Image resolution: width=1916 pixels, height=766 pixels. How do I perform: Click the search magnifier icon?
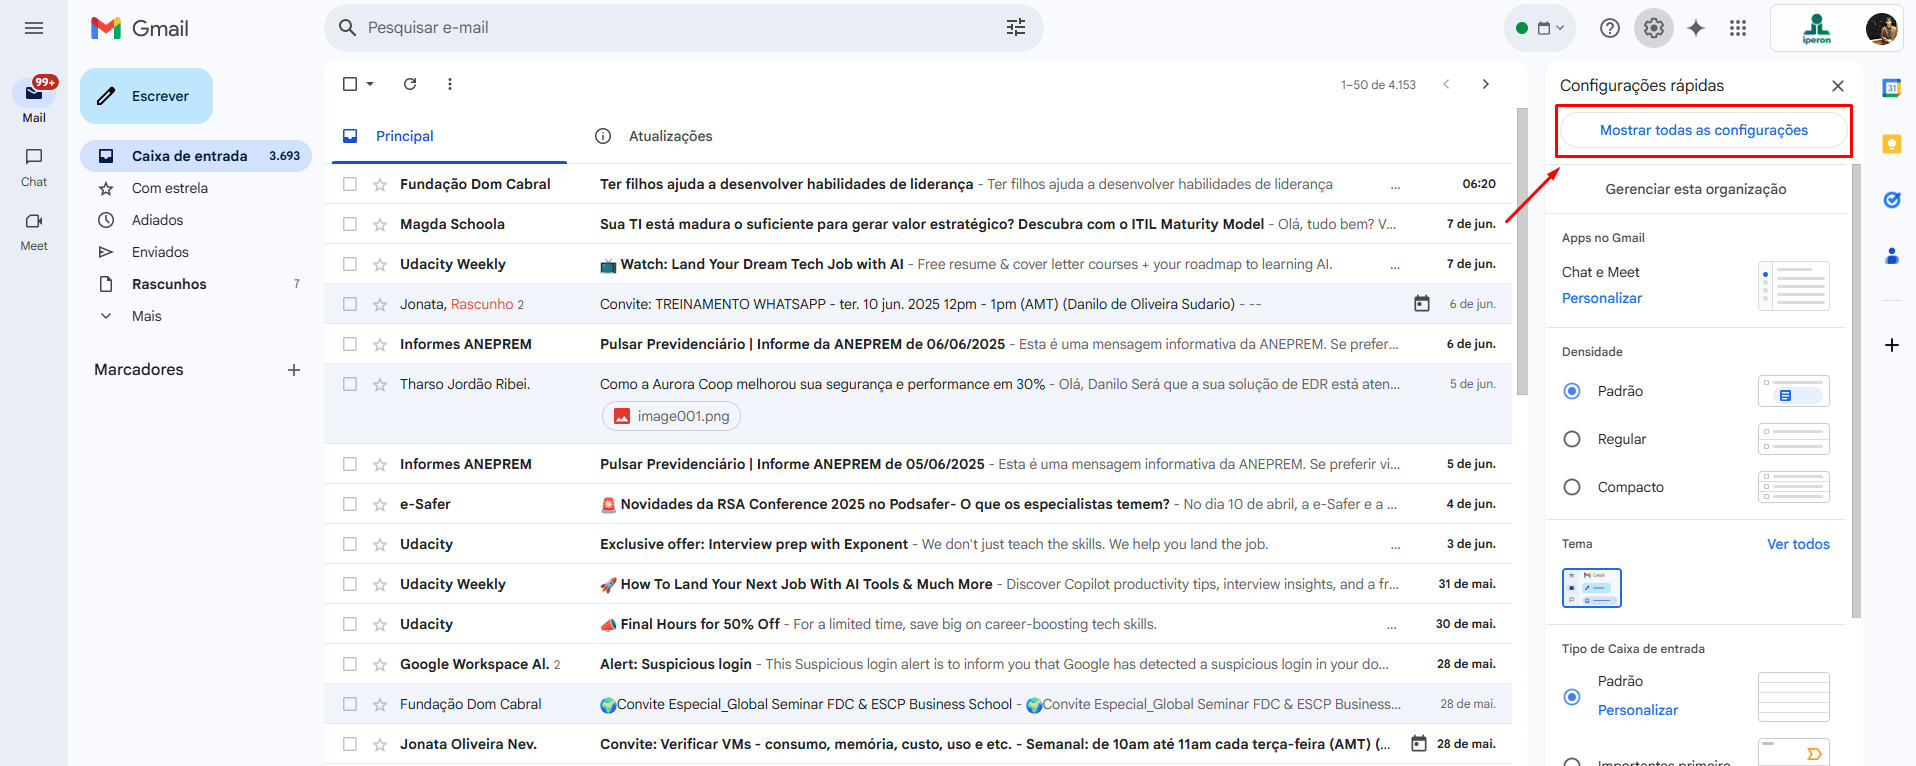(x=348, y=28)
